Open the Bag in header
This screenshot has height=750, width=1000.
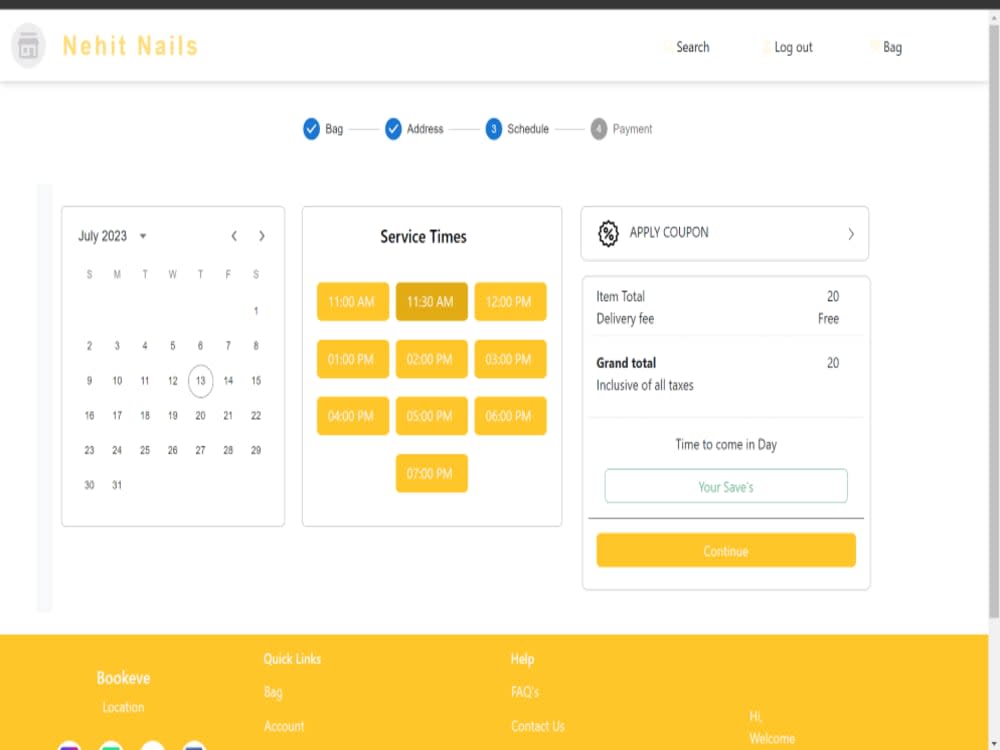[892, 47]
